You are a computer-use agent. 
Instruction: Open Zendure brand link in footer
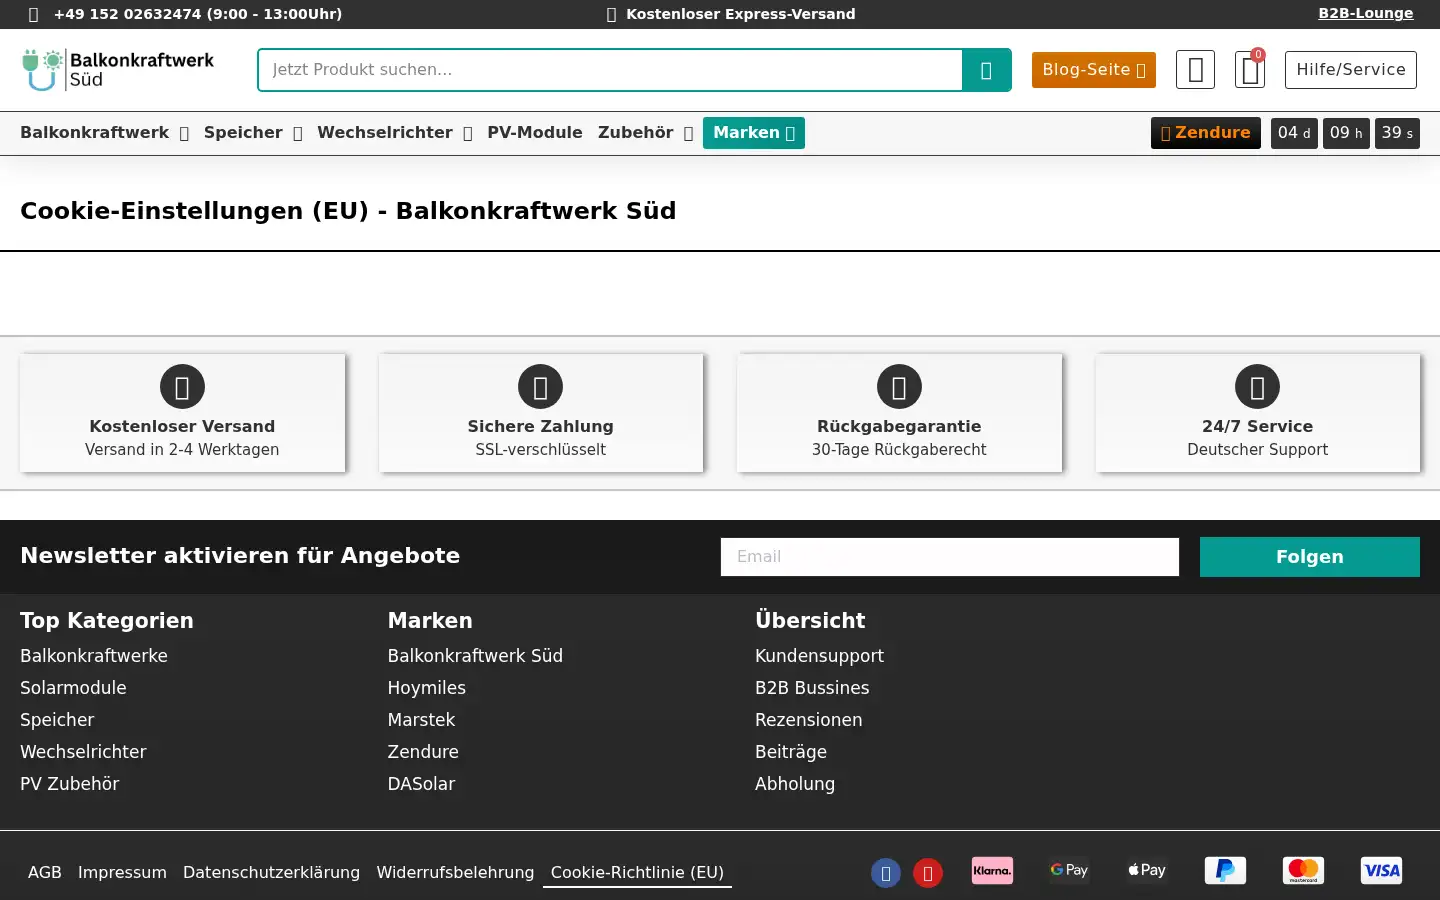click(x=423, y=752)
